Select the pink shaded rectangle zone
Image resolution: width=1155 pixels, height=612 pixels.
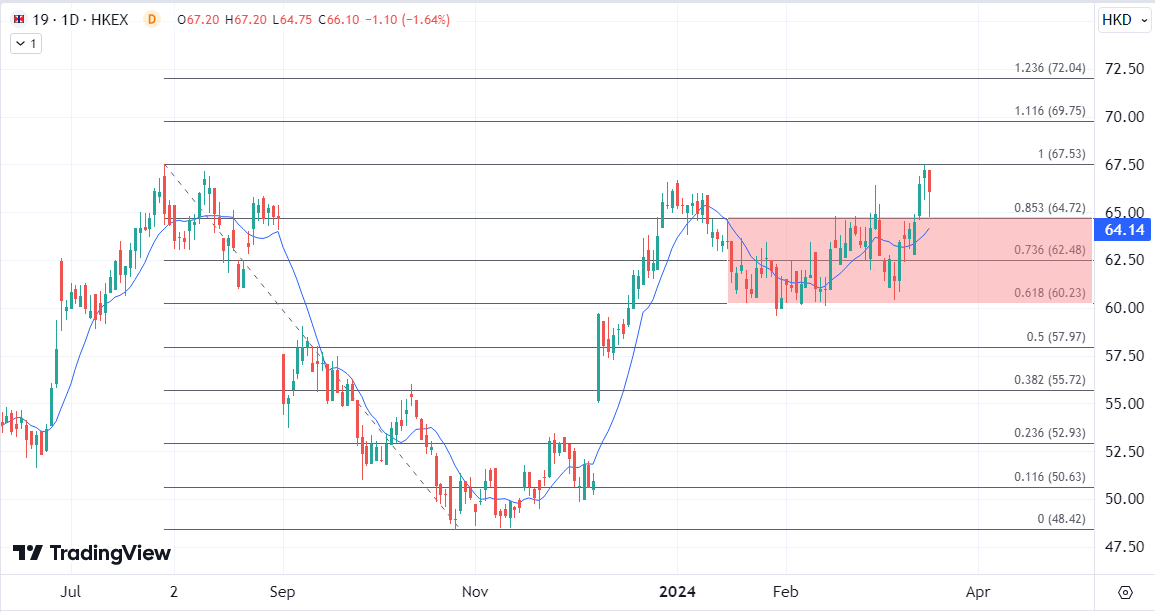[x=908, y=282]
